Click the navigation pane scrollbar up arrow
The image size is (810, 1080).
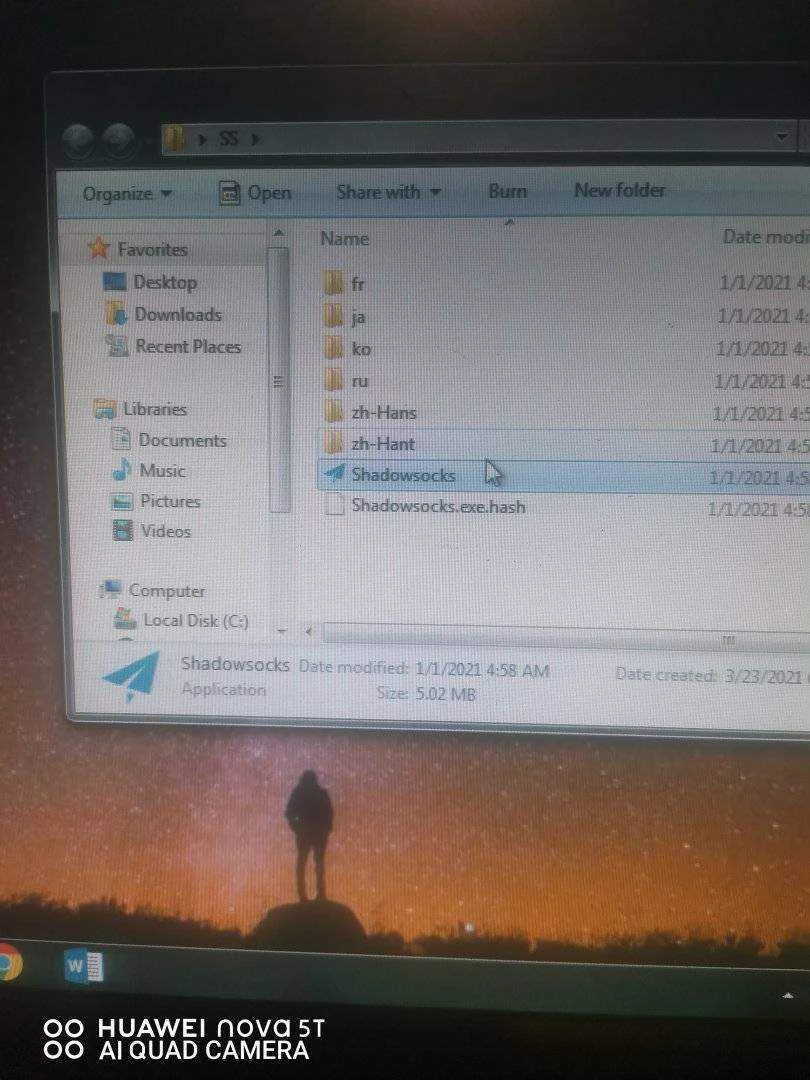(279, 235)
